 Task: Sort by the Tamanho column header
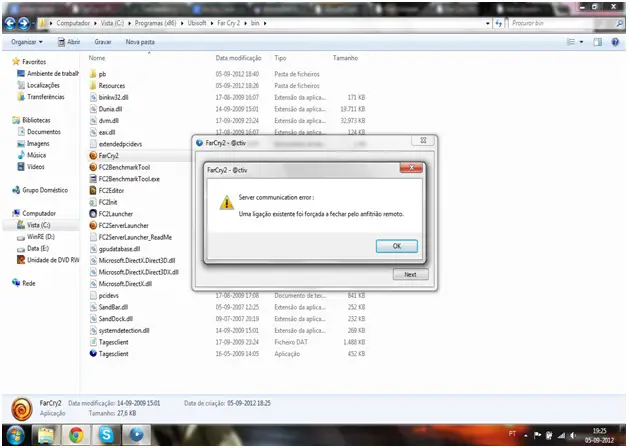click(345, 58)
